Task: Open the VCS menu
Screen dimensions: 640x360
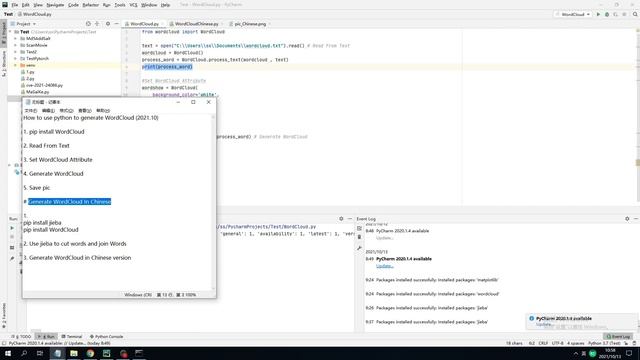Action: tap(133, 5)
